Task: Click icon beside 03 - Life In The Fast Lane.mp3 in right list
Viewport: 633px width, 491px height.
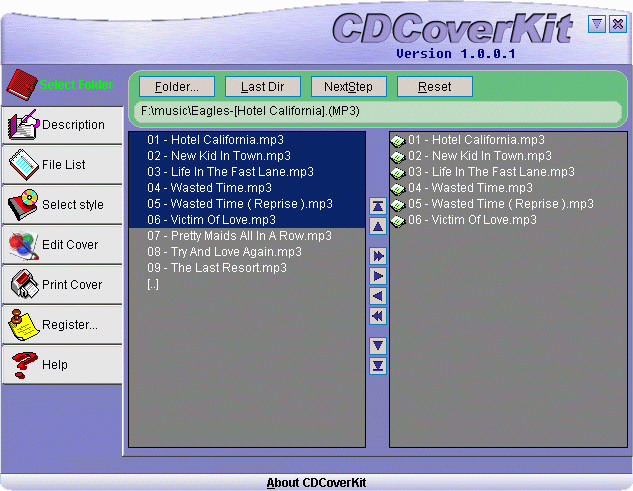Action: coord(398,172)
